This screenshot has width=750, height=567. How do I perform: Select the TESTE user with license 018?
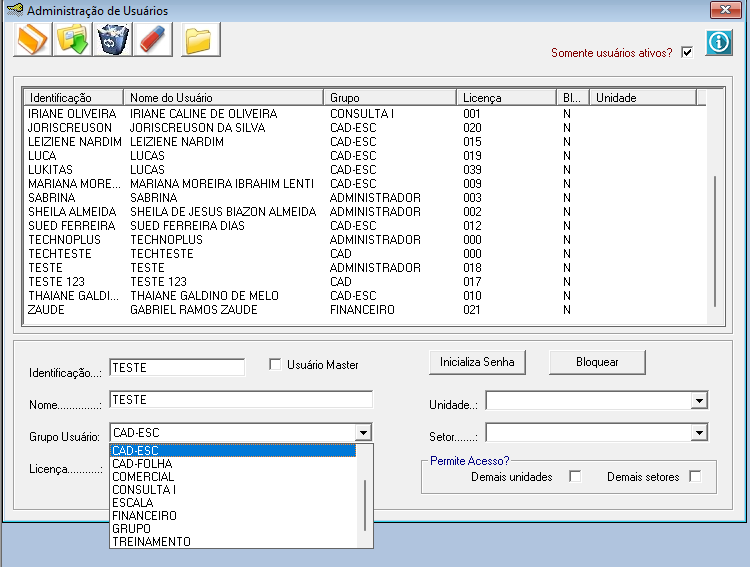pos(365,267)
